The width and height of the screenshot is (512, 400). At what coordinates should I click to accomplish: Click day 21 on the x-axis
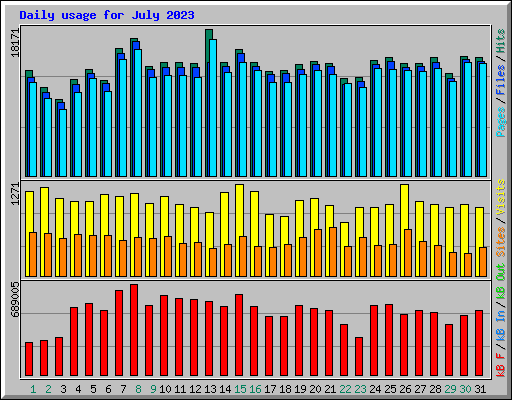330,389
